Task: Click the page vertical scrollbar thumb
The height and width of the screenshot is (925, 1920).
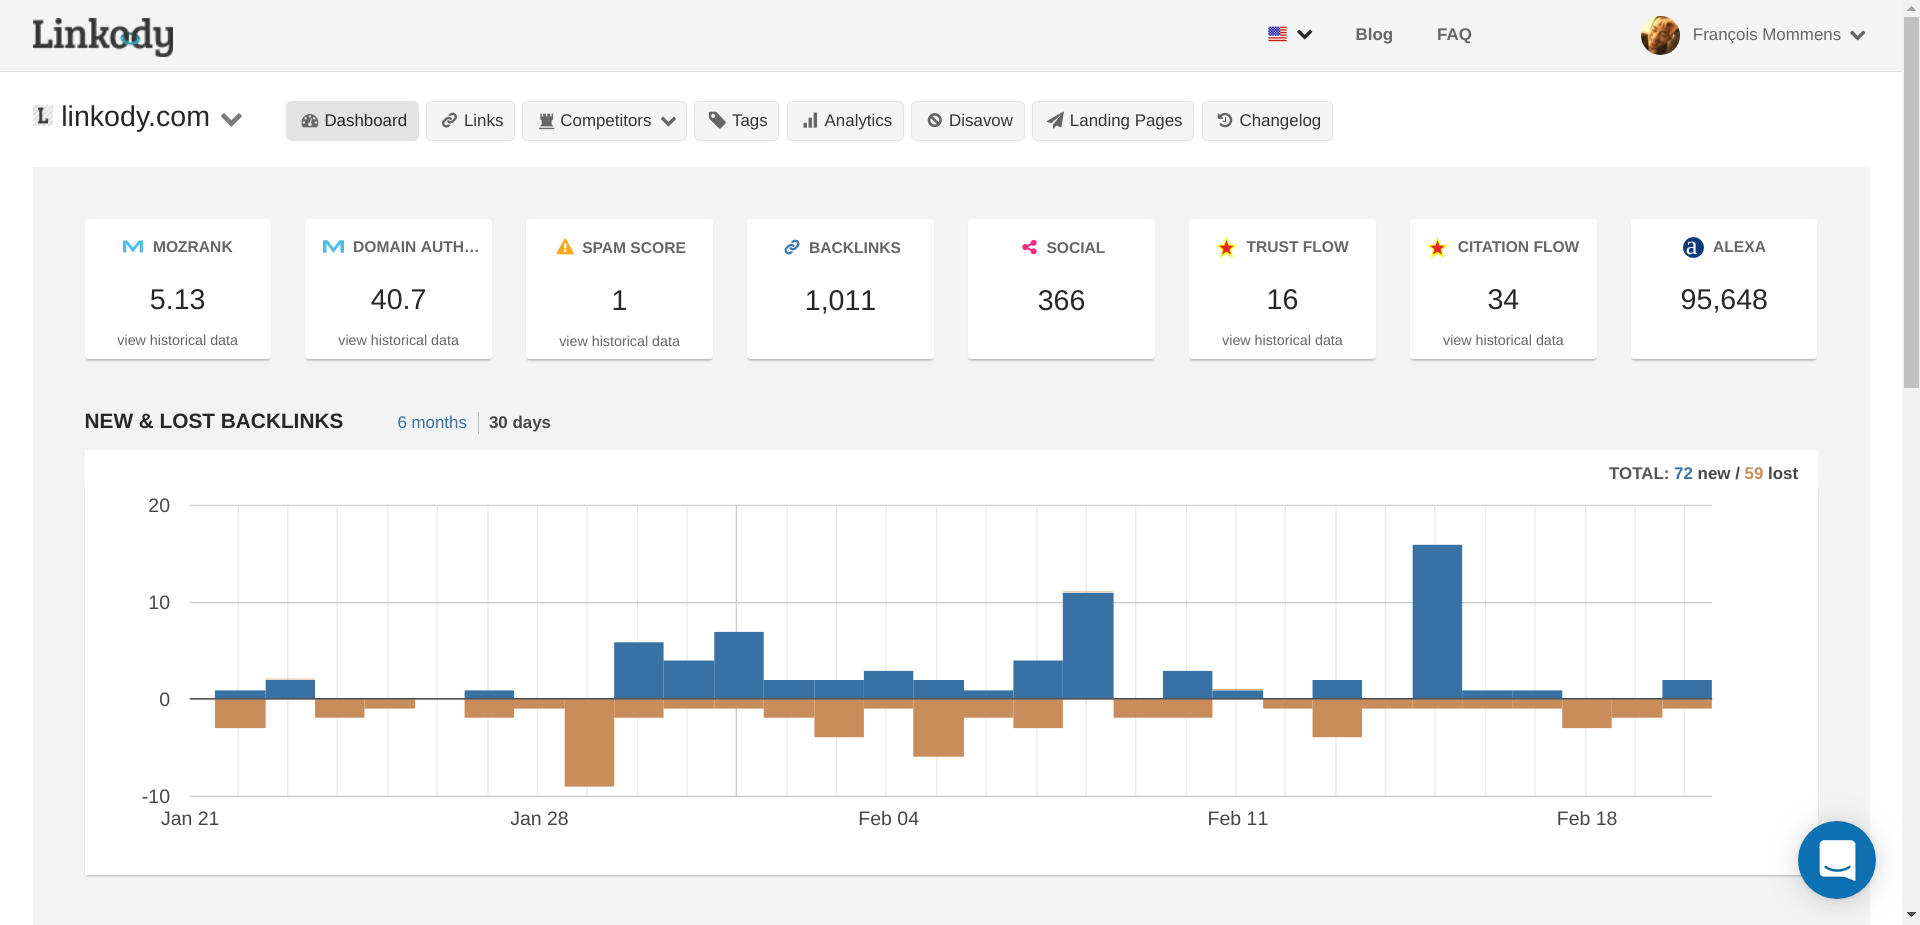Action: click(x=1911, y=202)
